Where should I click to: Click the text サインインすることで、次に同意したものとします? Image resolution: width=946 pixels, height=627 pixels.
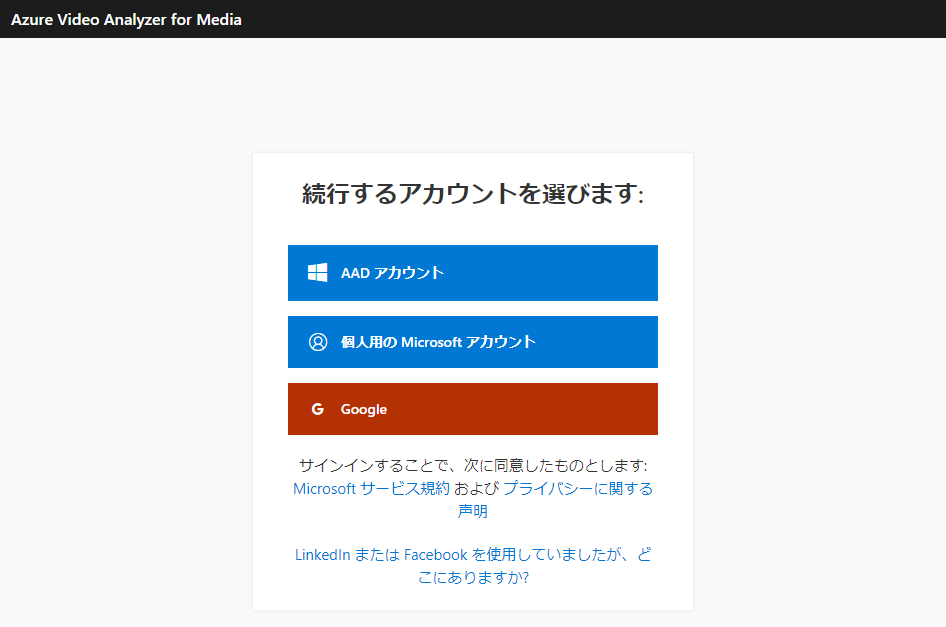point(472,466)
